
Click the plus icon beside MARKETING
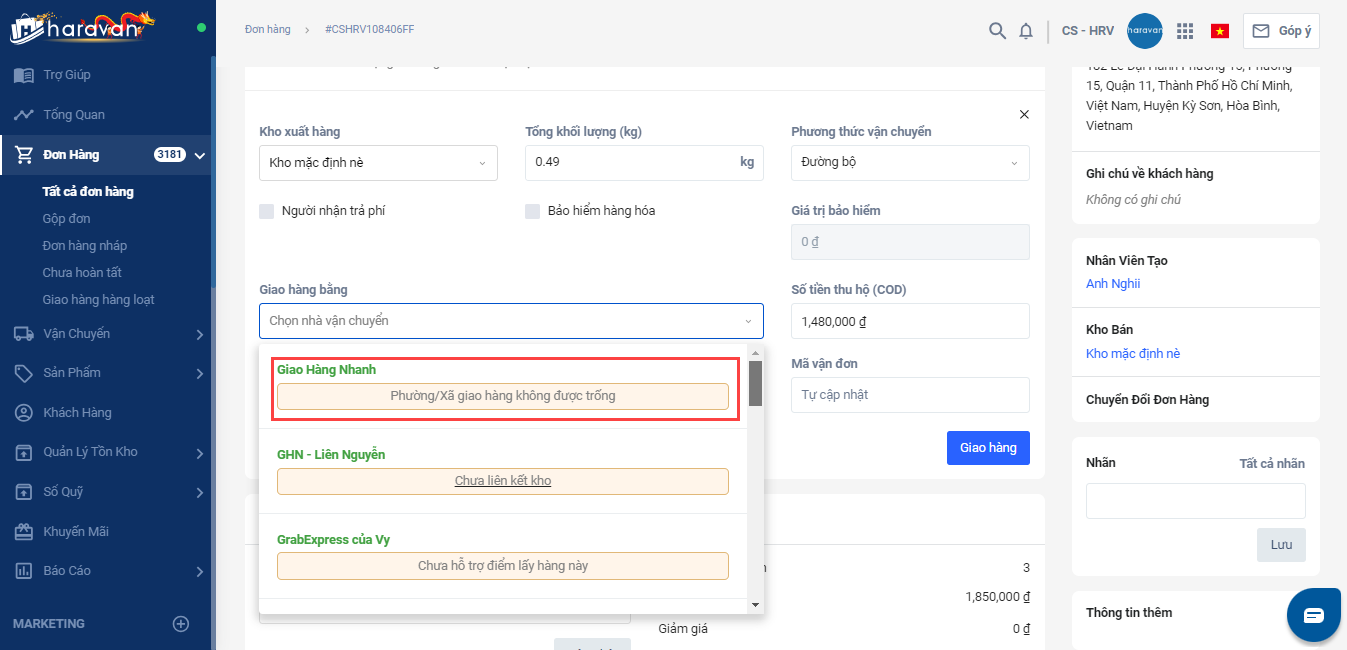(181, 624)
